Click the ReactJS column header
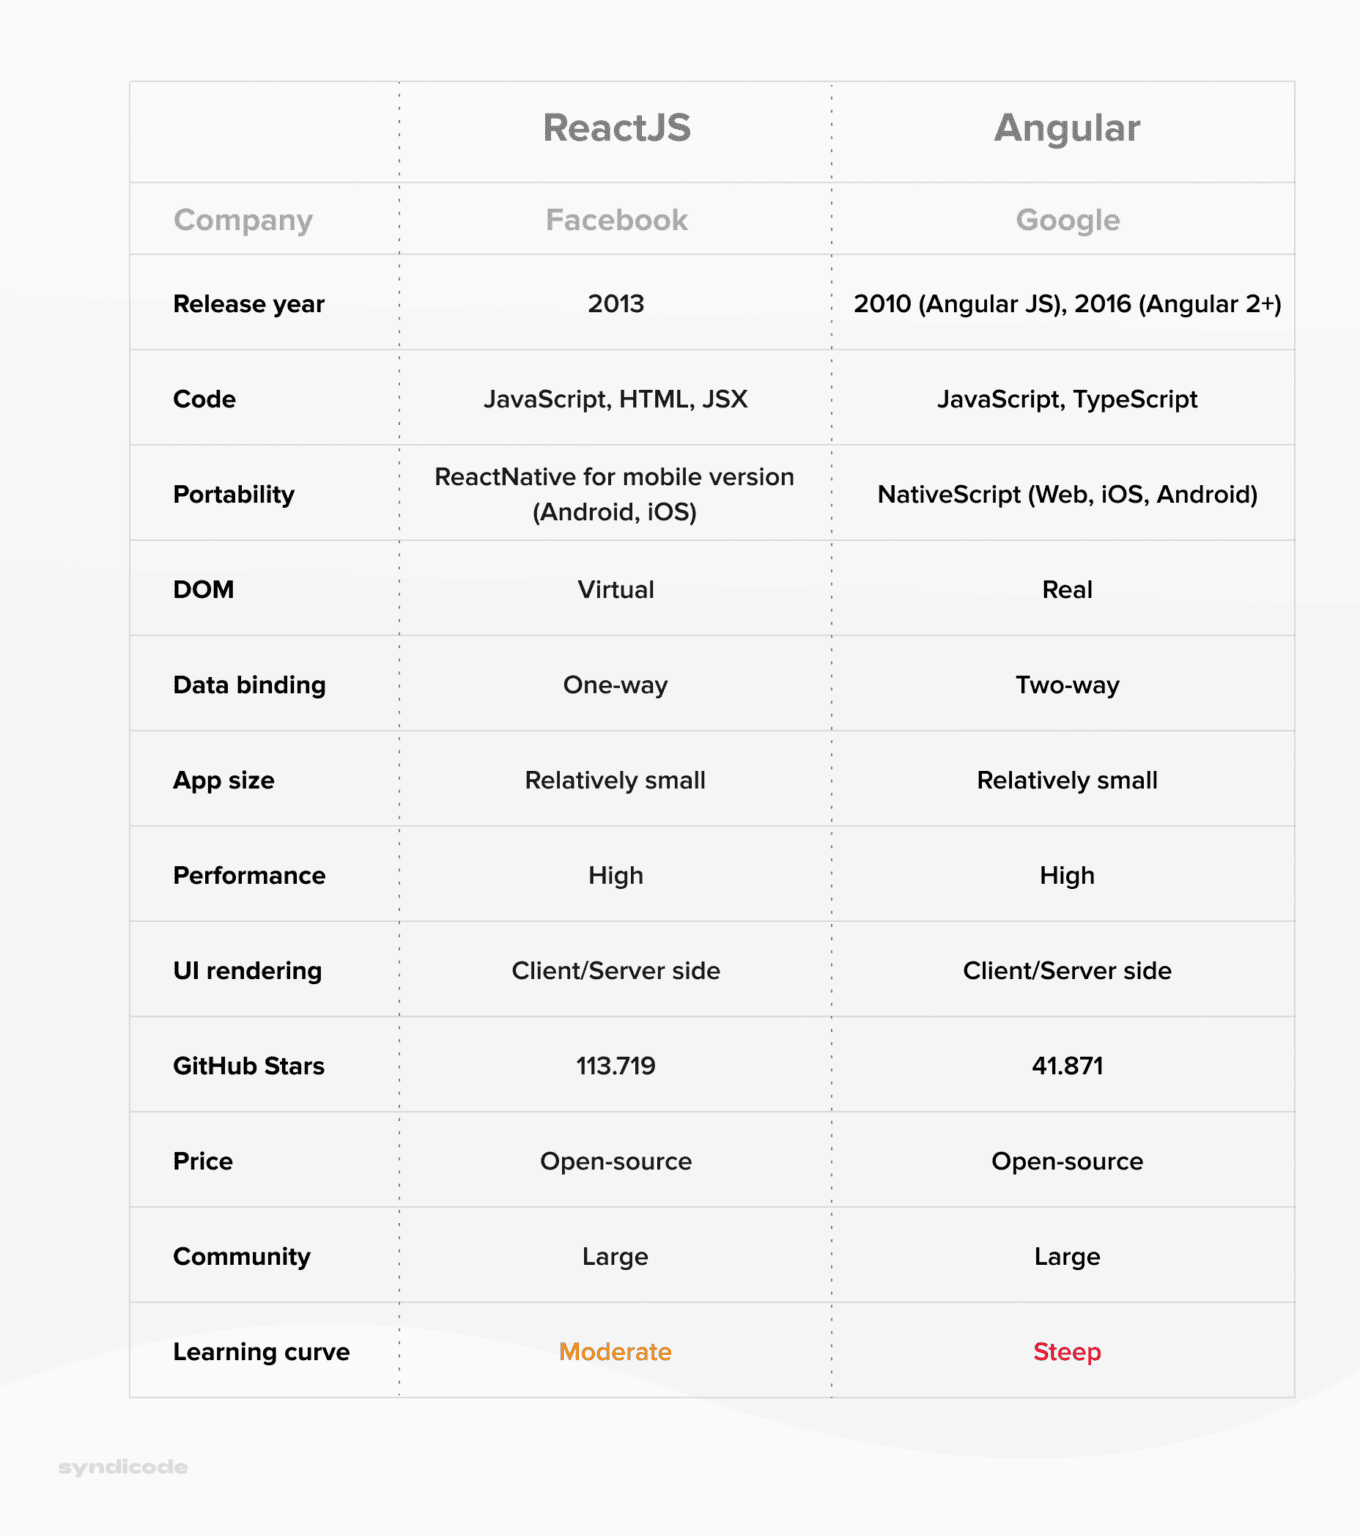Image resolution: width=1360 pixels, height=1536 pixels. pyautogui.click(x=616, y=128)
